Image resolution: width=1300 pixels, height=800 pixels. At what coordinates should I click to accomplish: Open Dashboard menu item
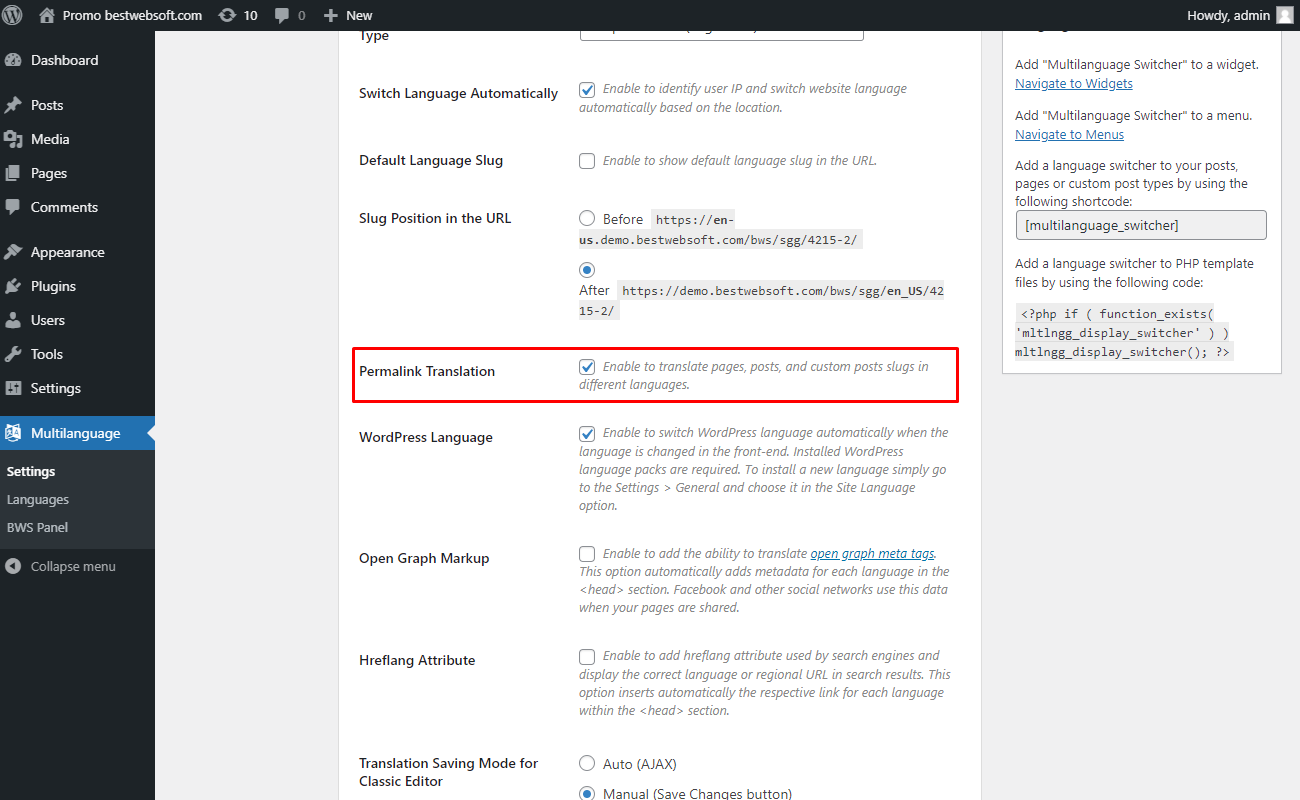(x=77, y=60)
